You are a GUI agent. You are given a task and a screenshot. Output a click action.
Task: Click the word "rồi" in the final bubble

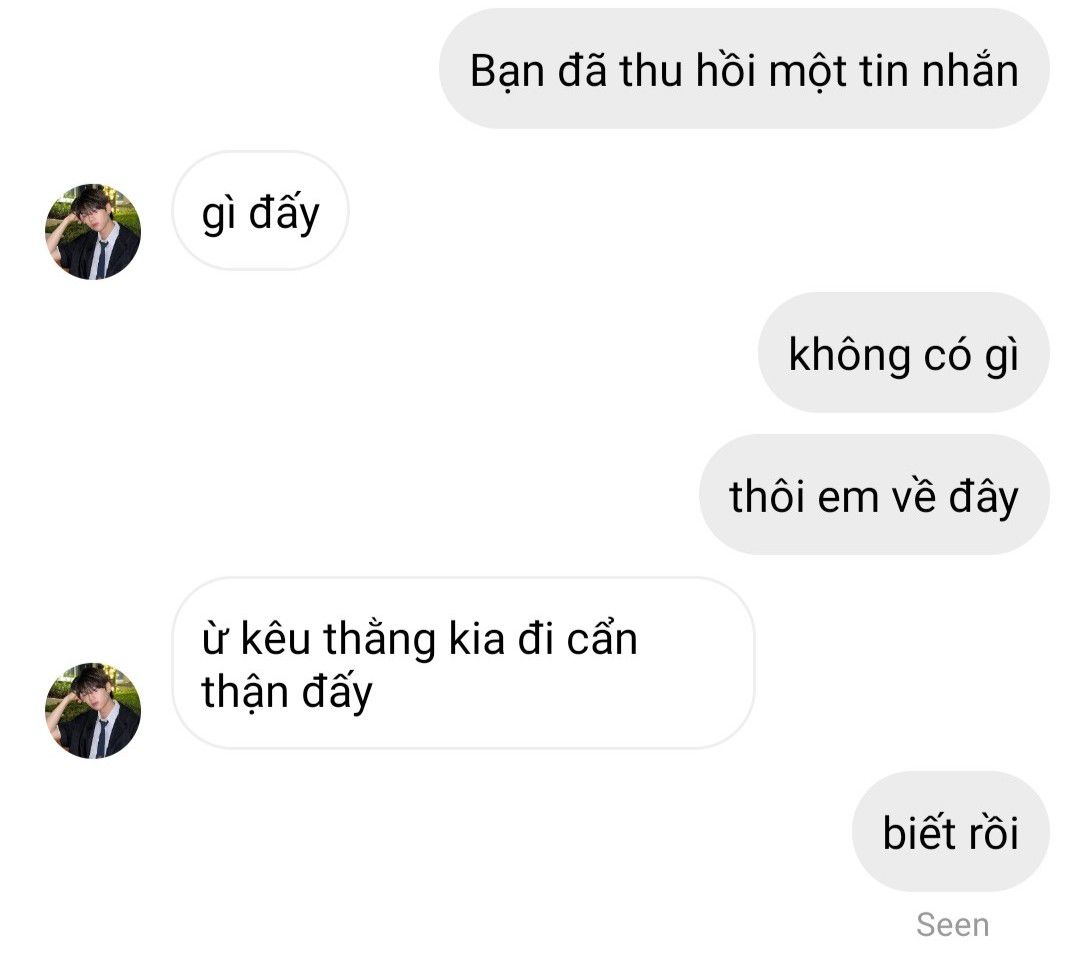(993, 832)
